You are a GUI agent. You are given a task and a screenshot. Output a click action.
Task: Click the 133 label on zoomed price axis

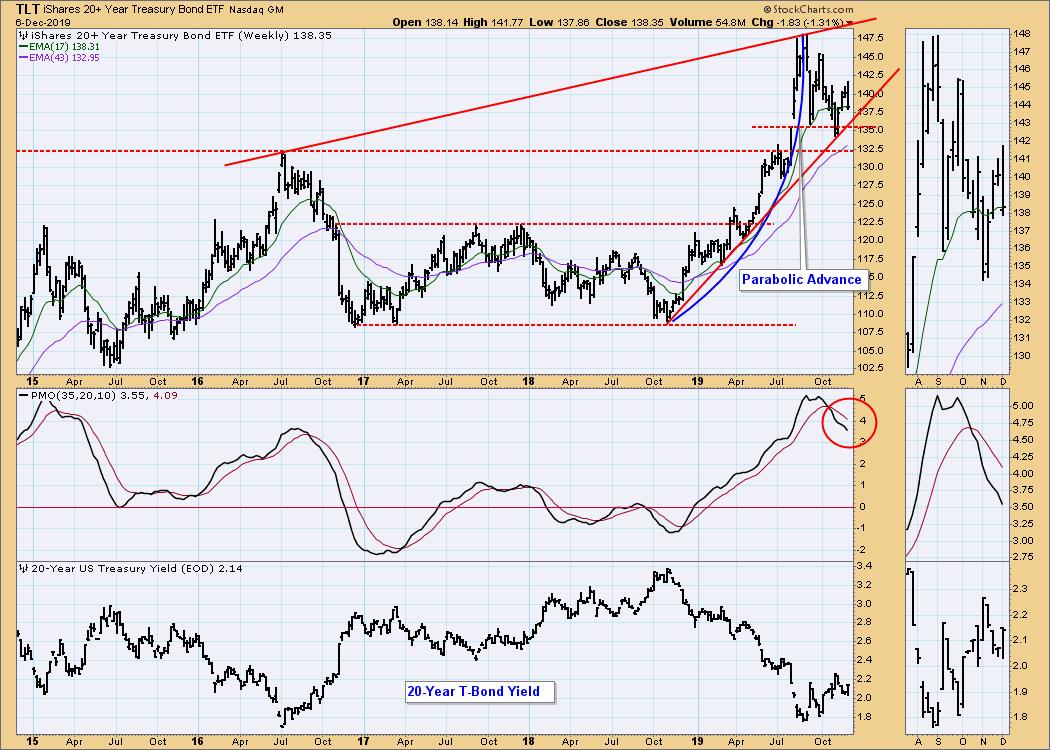pos(1022,302)
